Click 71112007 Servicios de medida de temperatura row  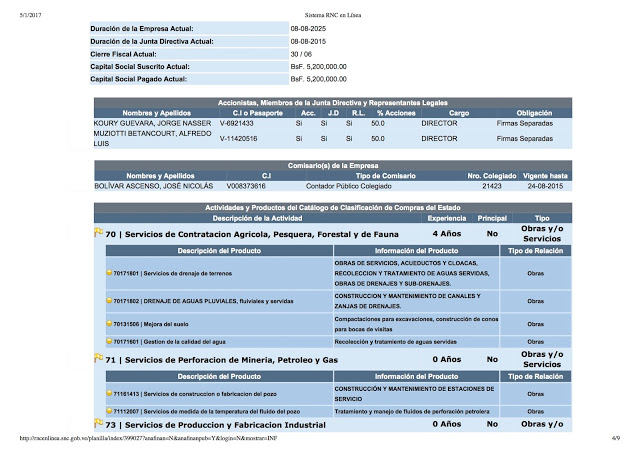point(207,412)
